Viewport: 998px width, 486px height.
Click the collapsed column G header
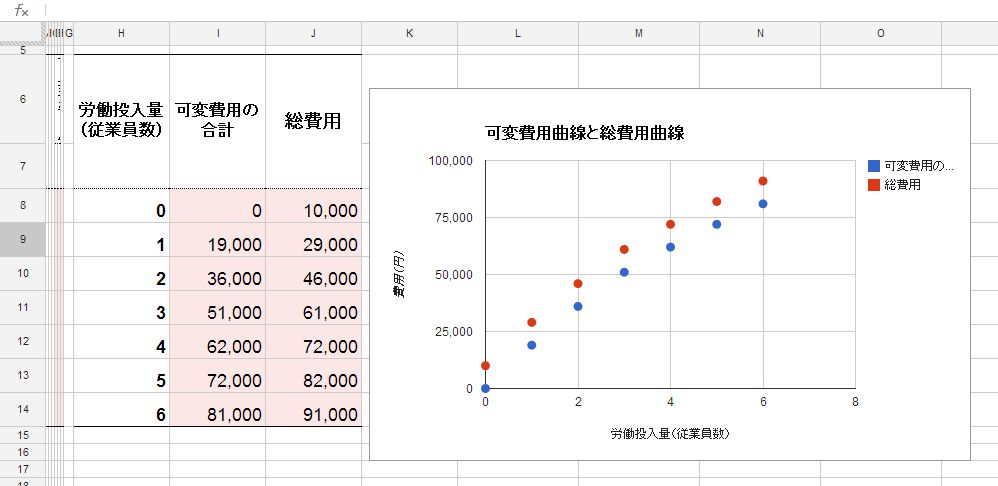(69, 34)
